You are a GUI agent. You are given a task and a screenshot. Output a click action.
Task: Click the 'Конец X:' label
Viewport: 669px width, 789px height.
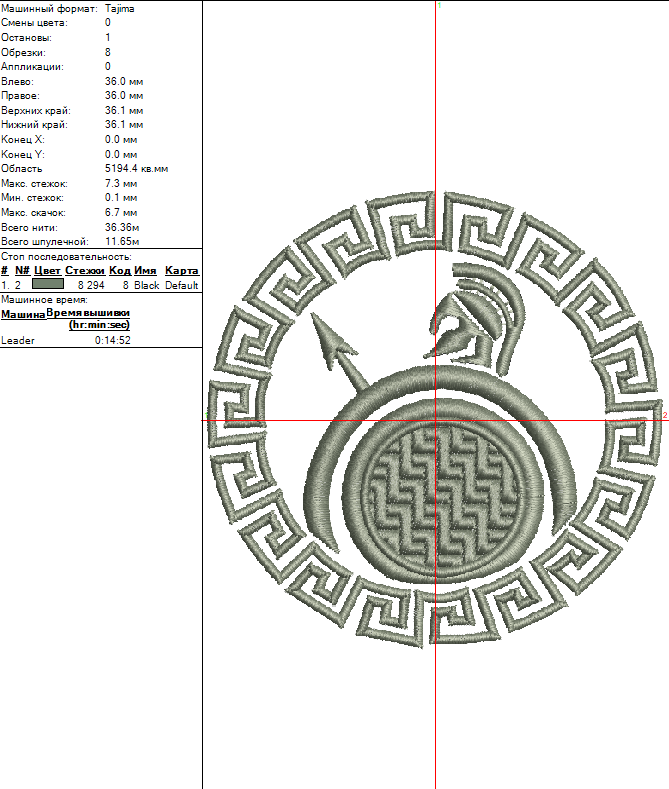23,140
